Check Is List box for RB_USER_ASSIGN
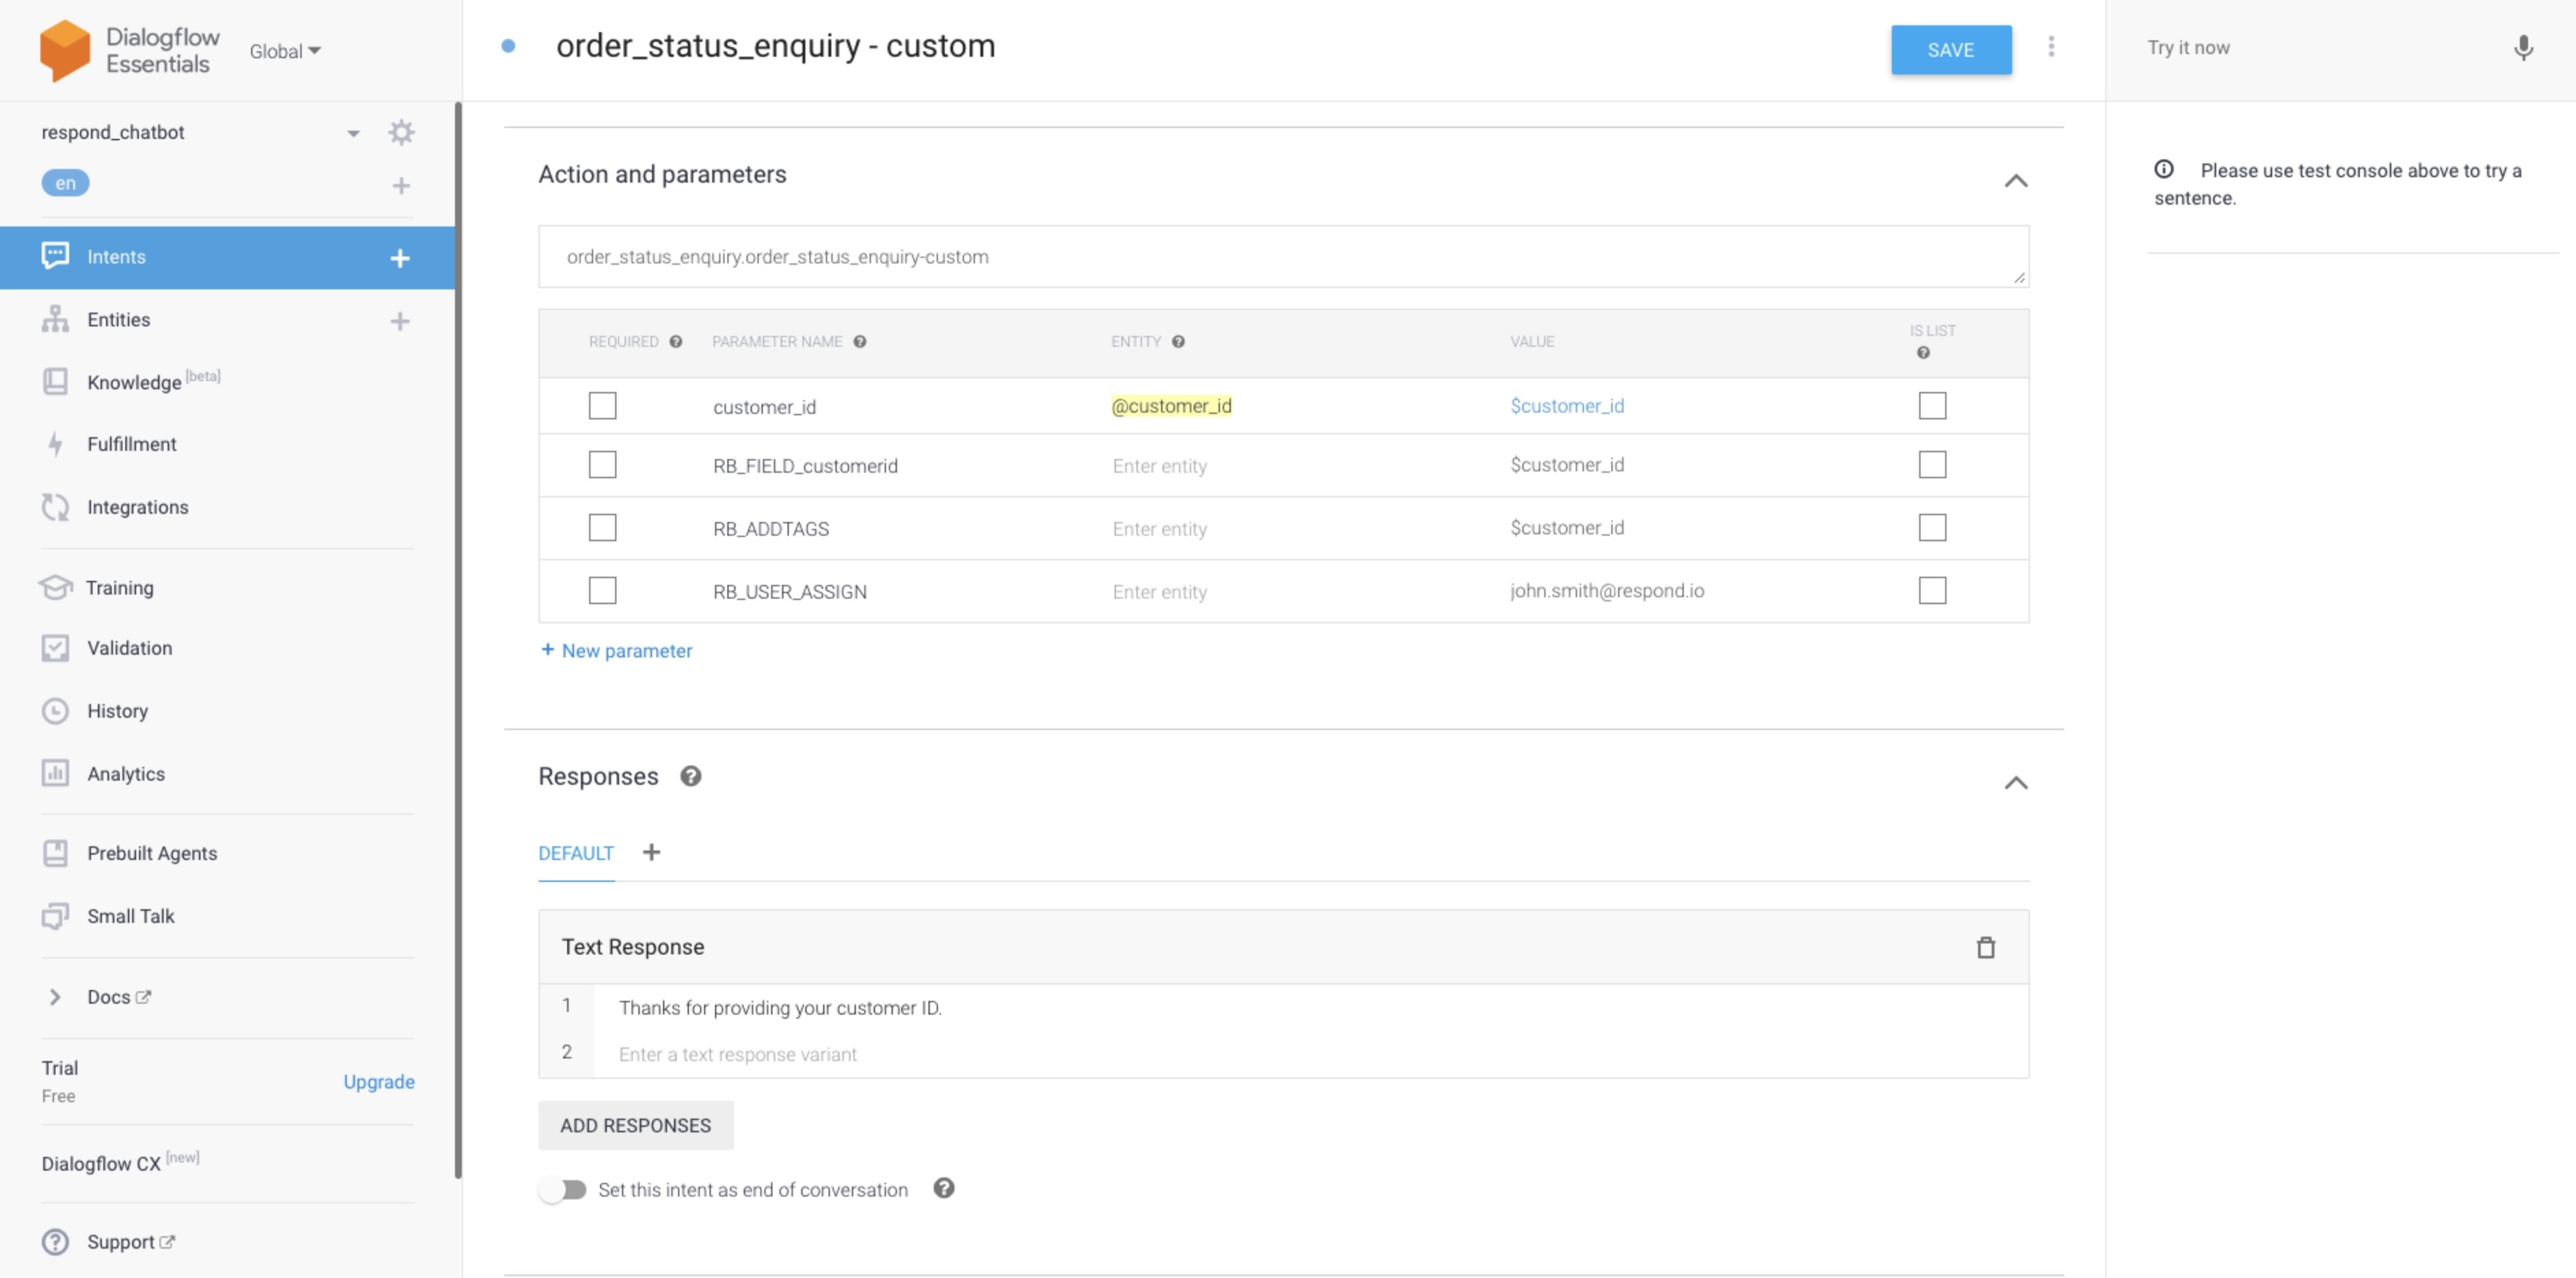 tap(1932, 591)
